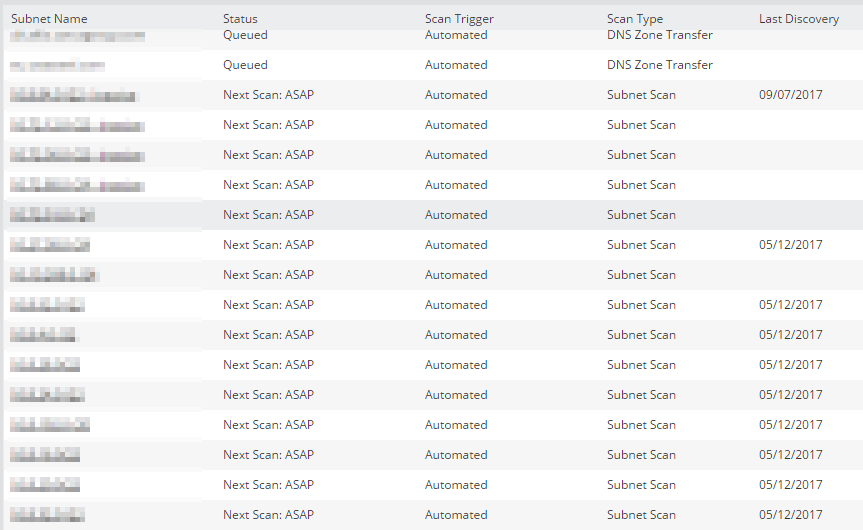Screen dimensions: 863x530
Task: Sort by the Subnet Name column header
Action: point(49,19)
